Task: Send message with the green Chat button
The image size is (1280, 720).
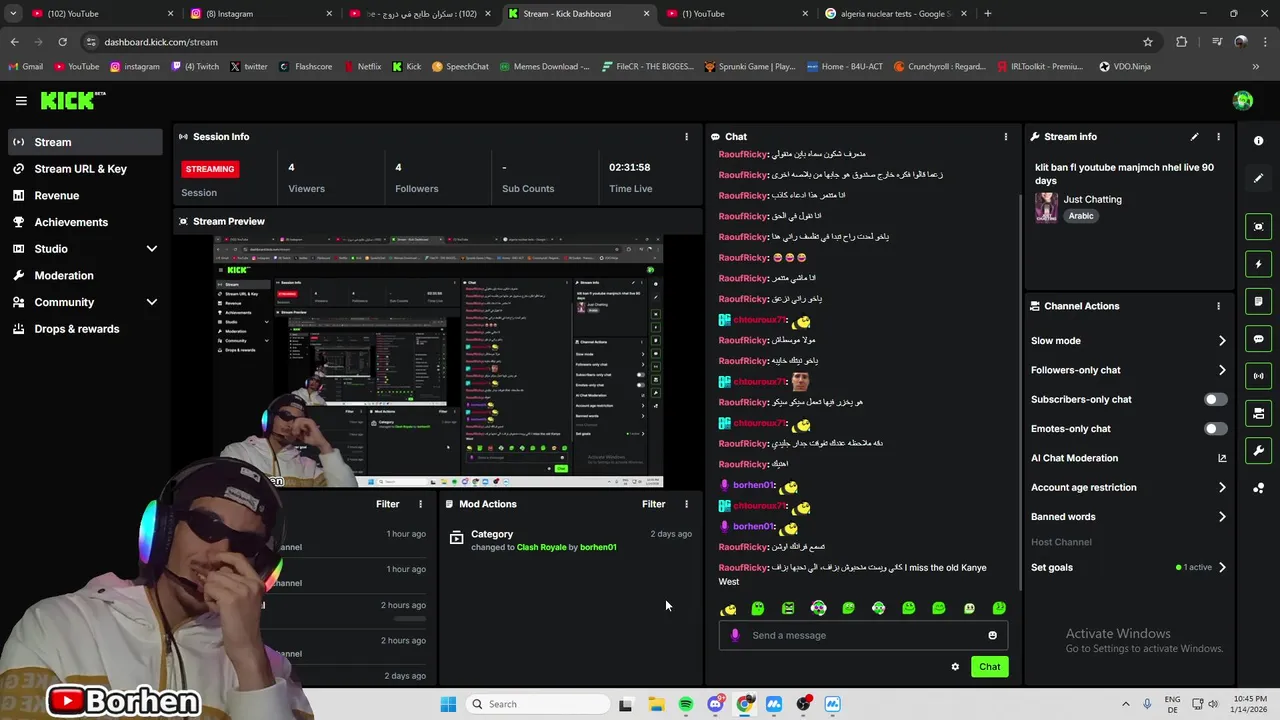Action: (x=989, y=667)
